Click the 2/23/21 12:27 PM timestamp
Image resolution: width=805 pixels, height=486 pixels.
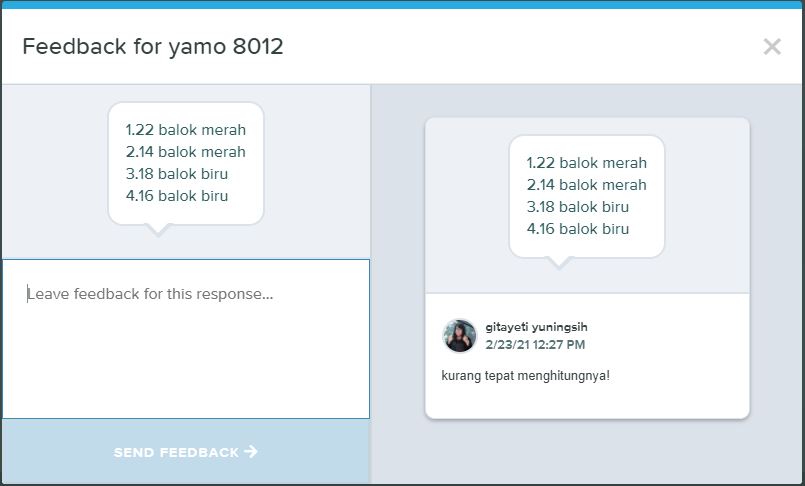pos(535,344)
